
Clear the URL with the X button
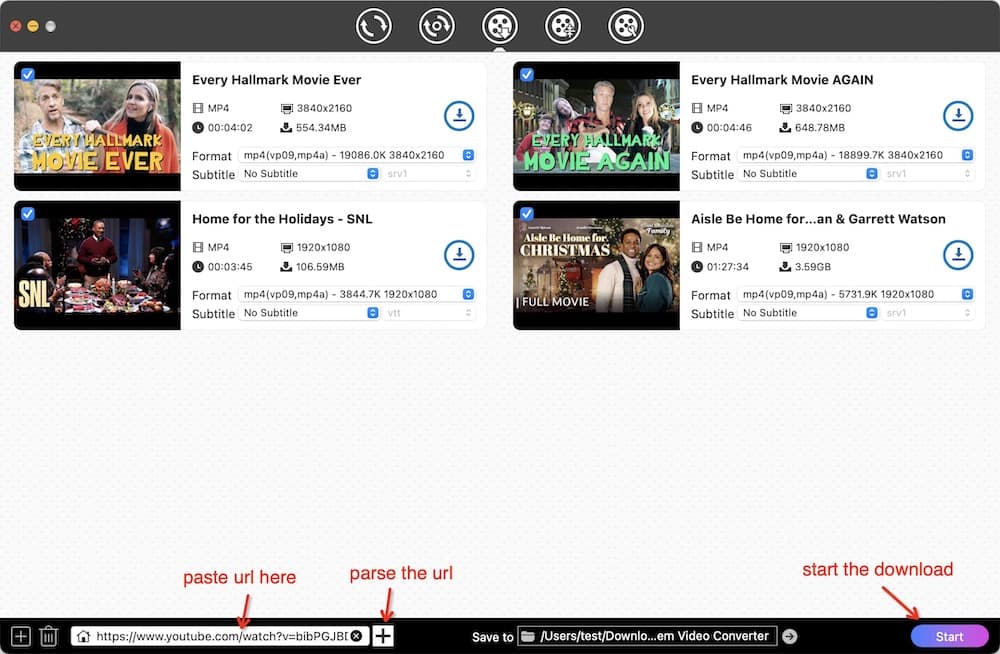pyautogui.click(x=357, y=636)
